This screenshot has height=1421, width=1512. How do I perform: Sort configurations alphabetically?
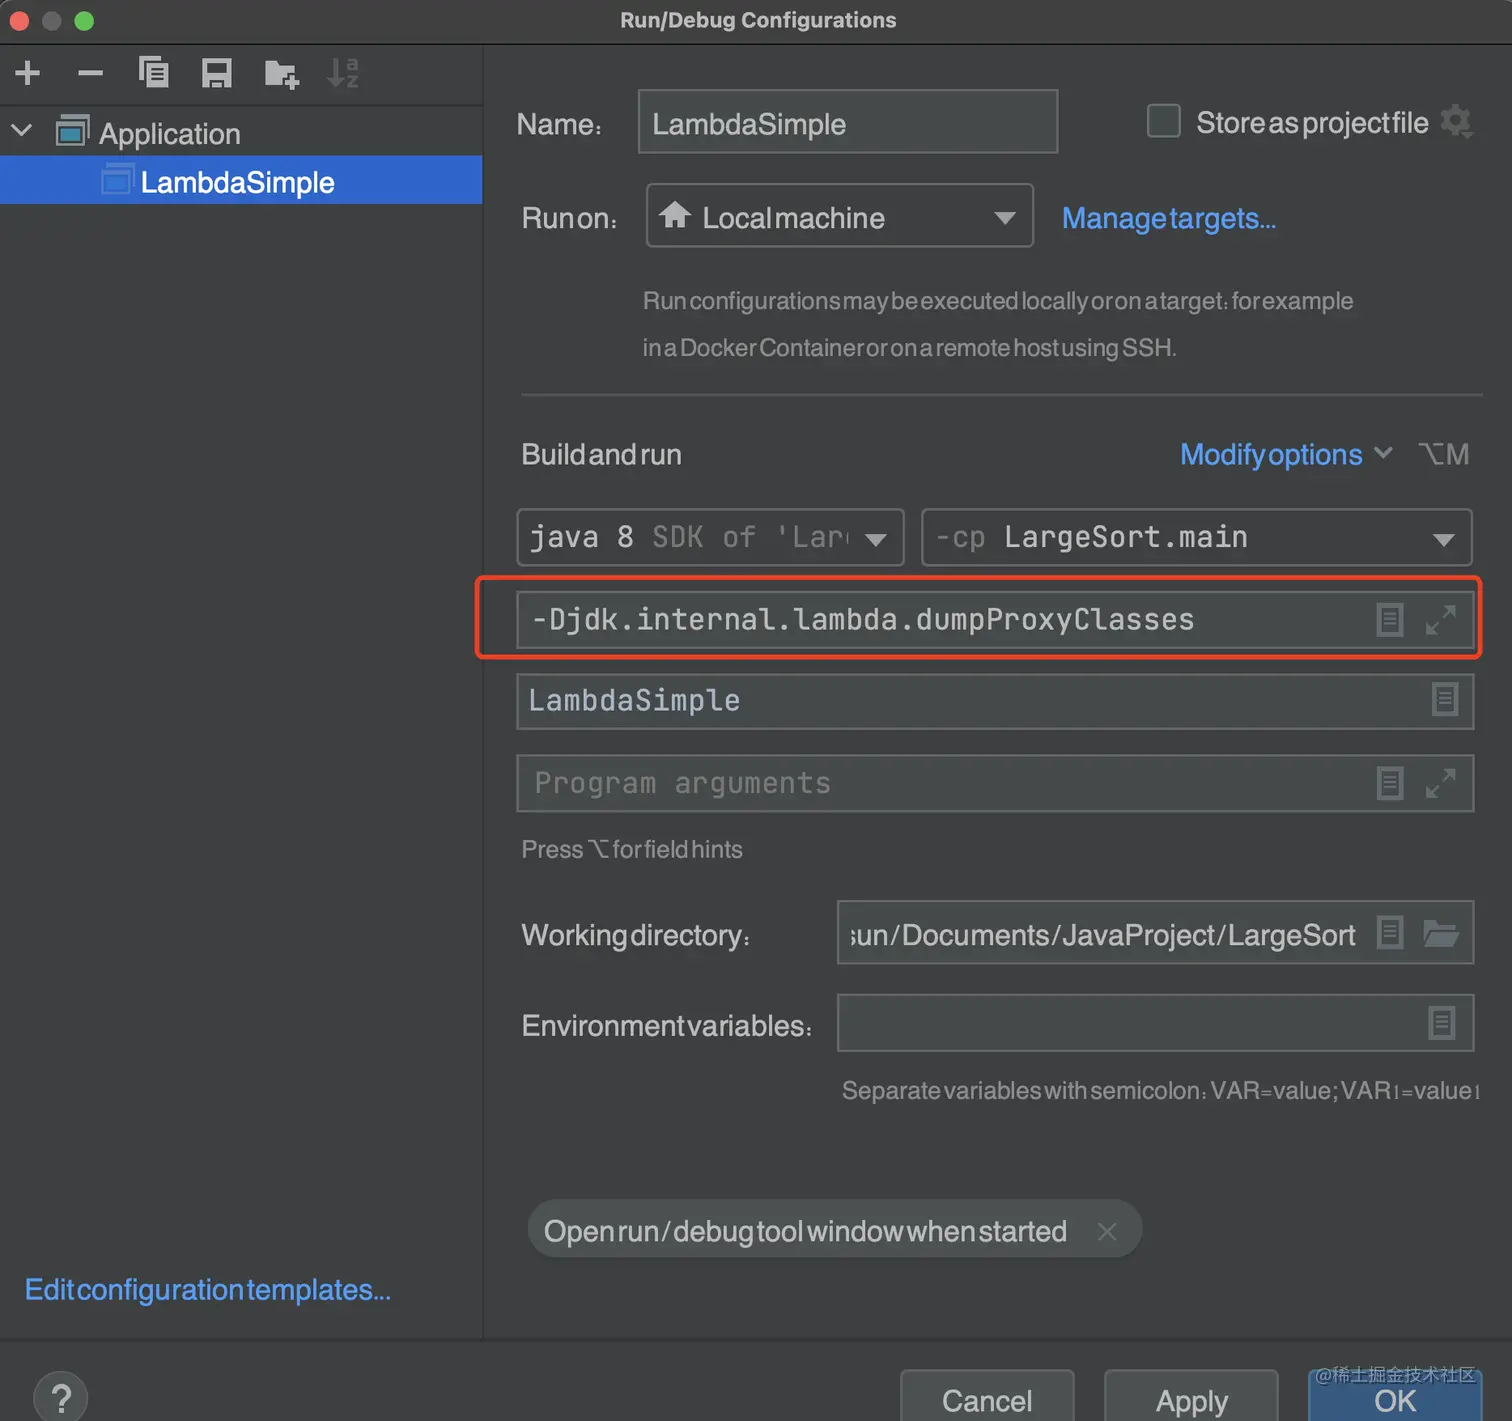[x=343, y=72]
